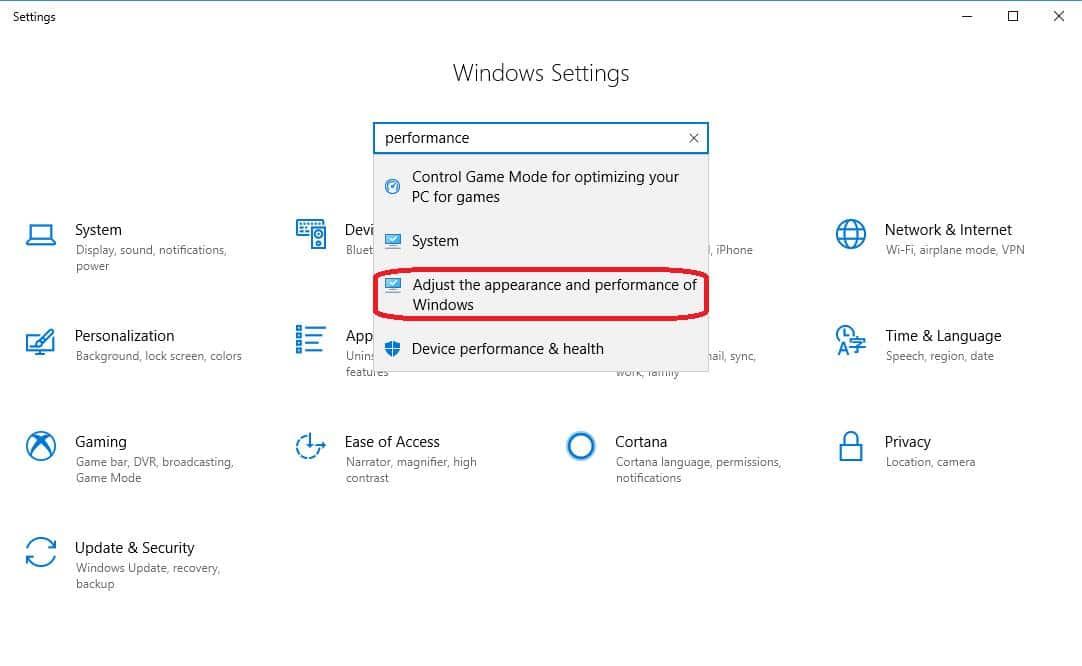1082x666 pixels.
Task: Click the monitor icon beside Adjust the appearance result
Action: (393, 284)
